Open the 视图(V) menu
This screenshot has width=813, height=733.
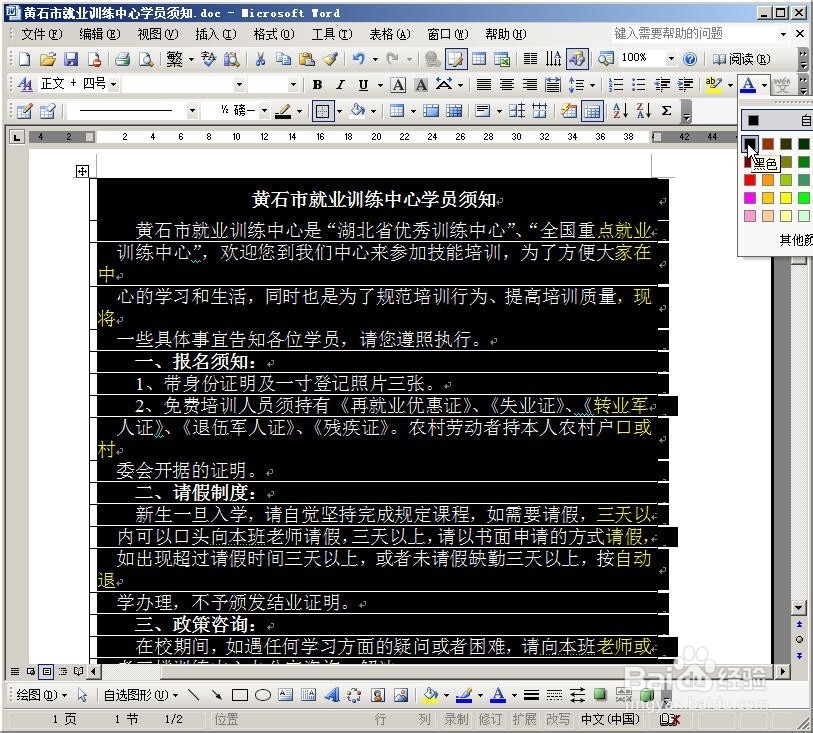pyautogui.click(x=158, y=34)
